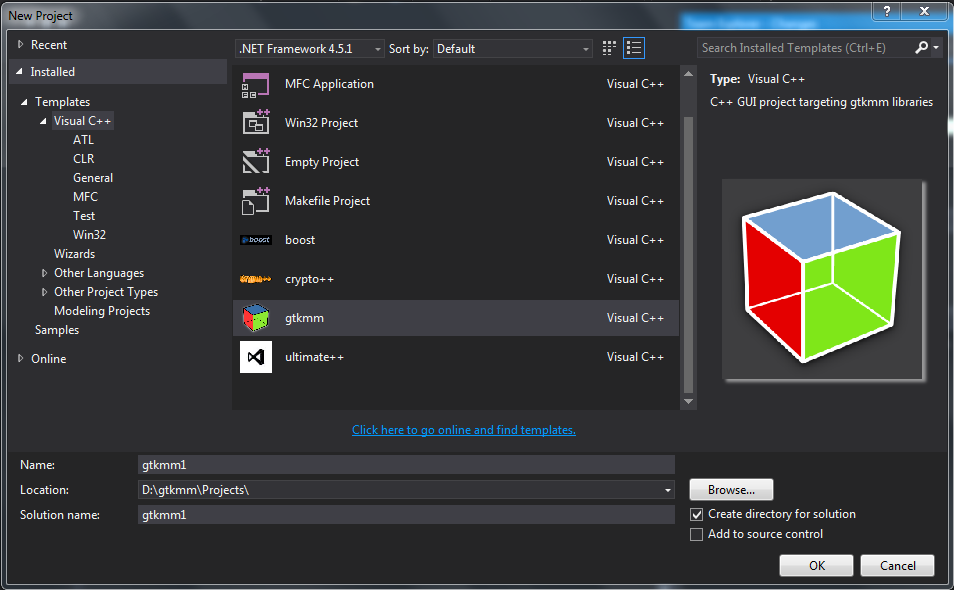
Task: Collapse the Templates tree node
Action: tap(24, 102)
